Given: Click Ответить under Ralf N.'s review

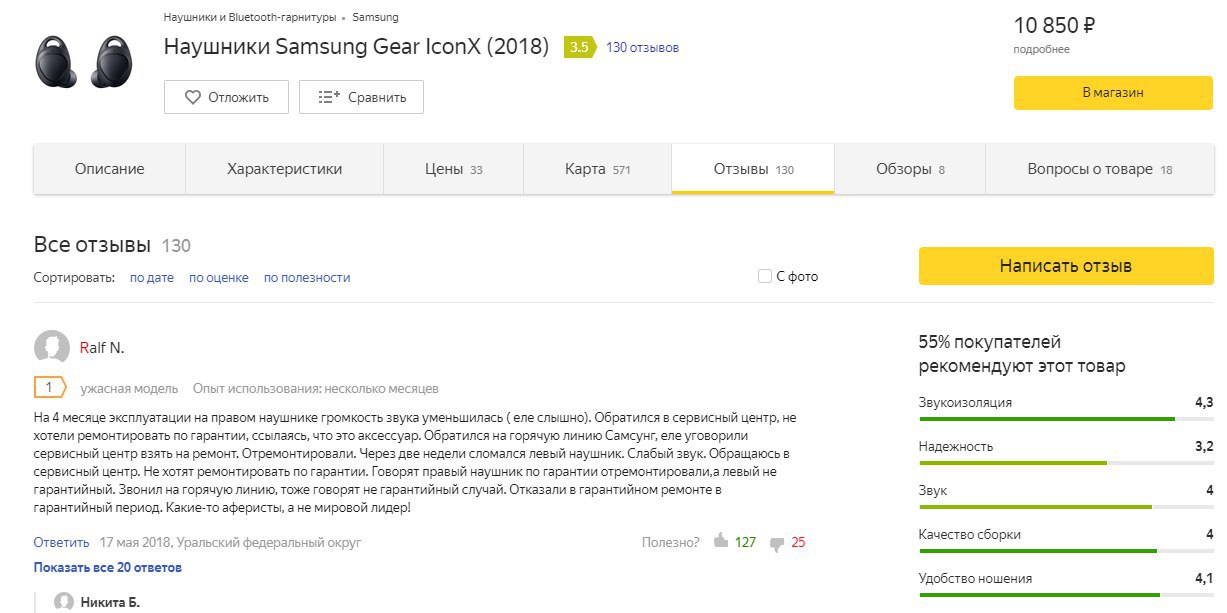Looking at the screenshot, I should tap(61, 542).
